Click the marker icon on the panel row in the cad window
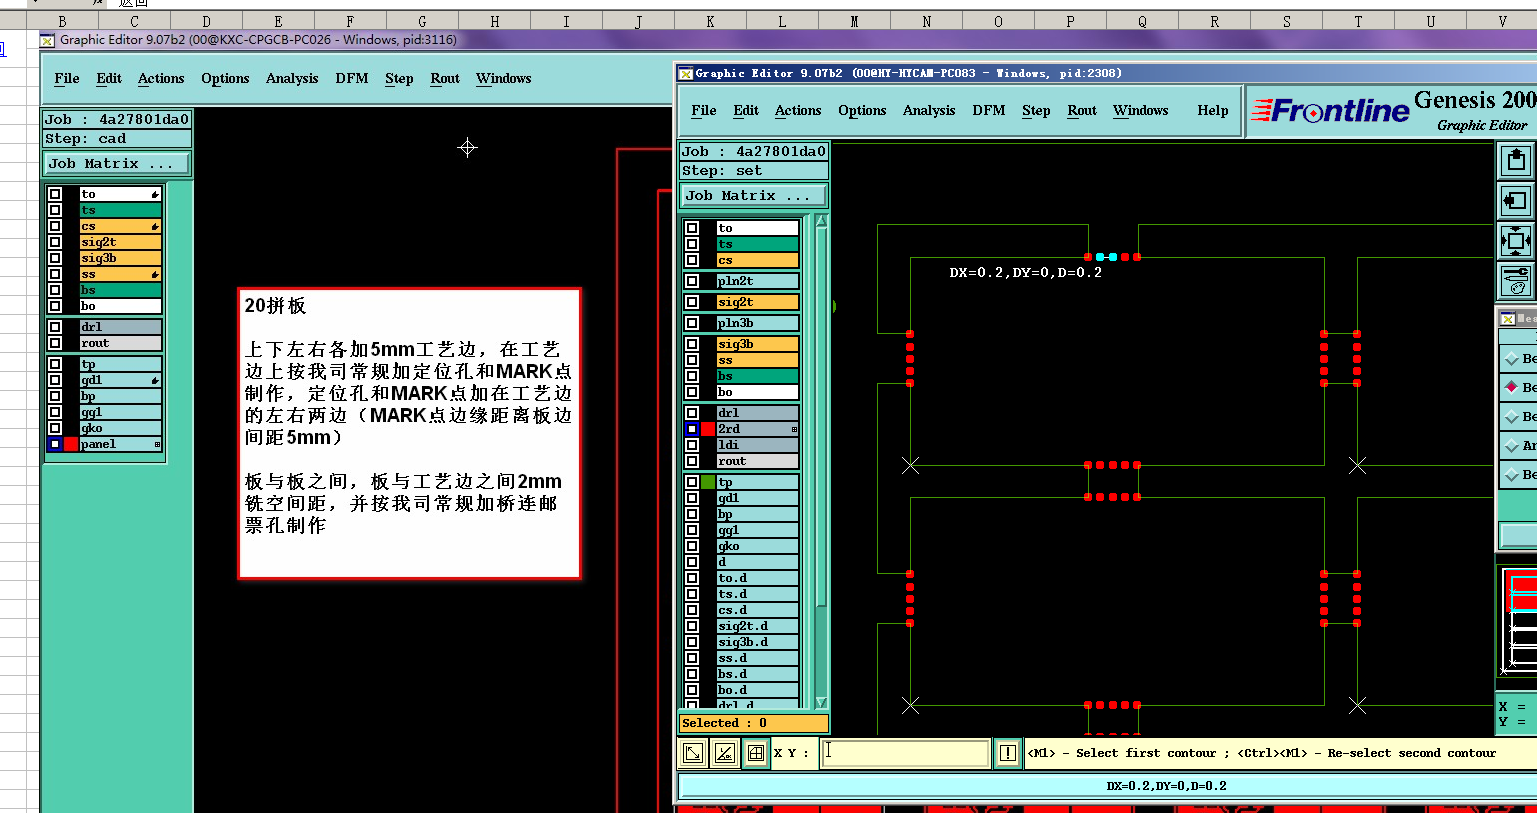Screen dimensions: 1537x813 (x=157, y=444)
